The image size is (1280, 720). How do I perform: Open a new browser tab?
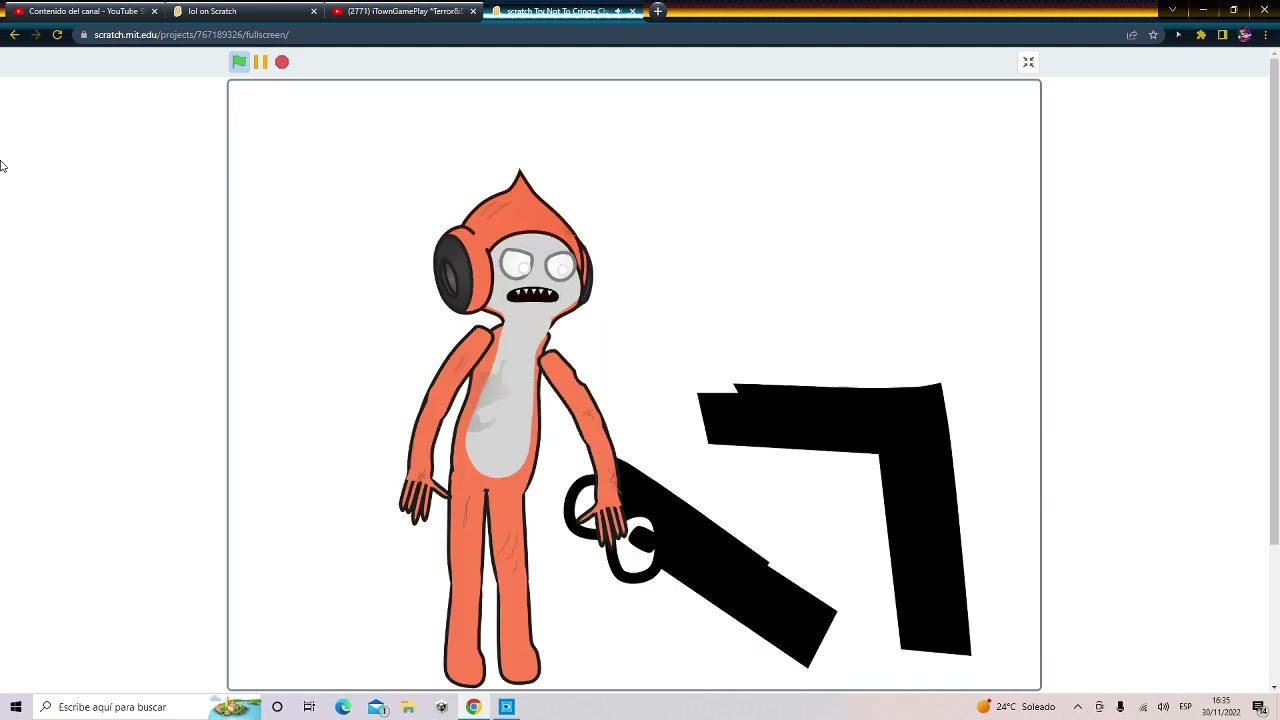[x=658, y=11]
